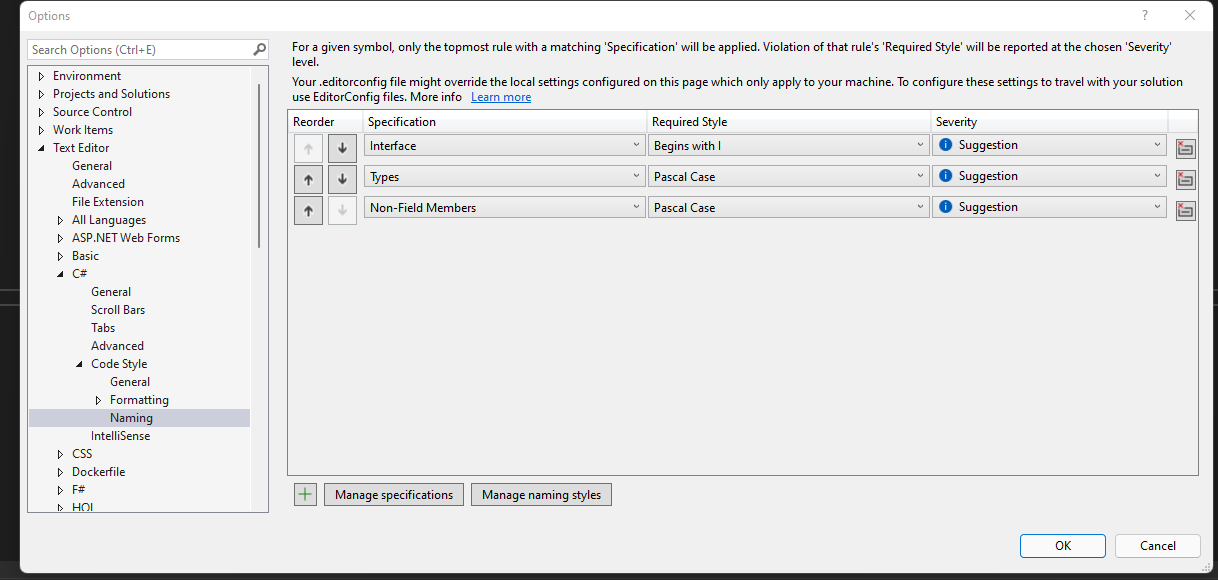Image resolution: width=1218 pixels, height=580 pixels.
Task: Move the Non-Field Members rule up
Action: (x=308, y=210)
